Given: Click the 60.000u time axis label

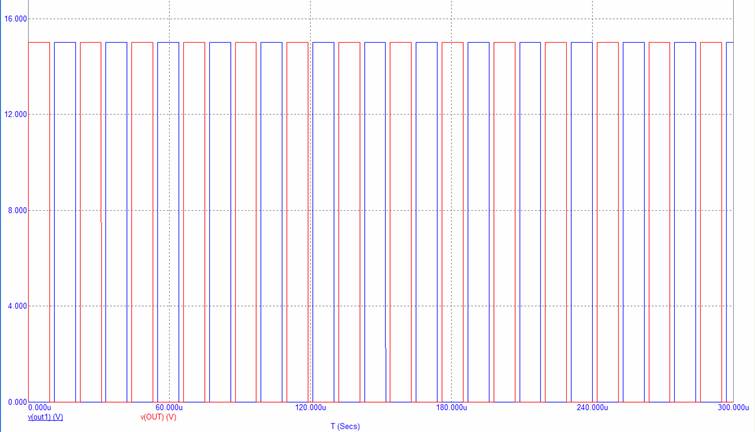Looking at the screenshot, I should 169,408.
